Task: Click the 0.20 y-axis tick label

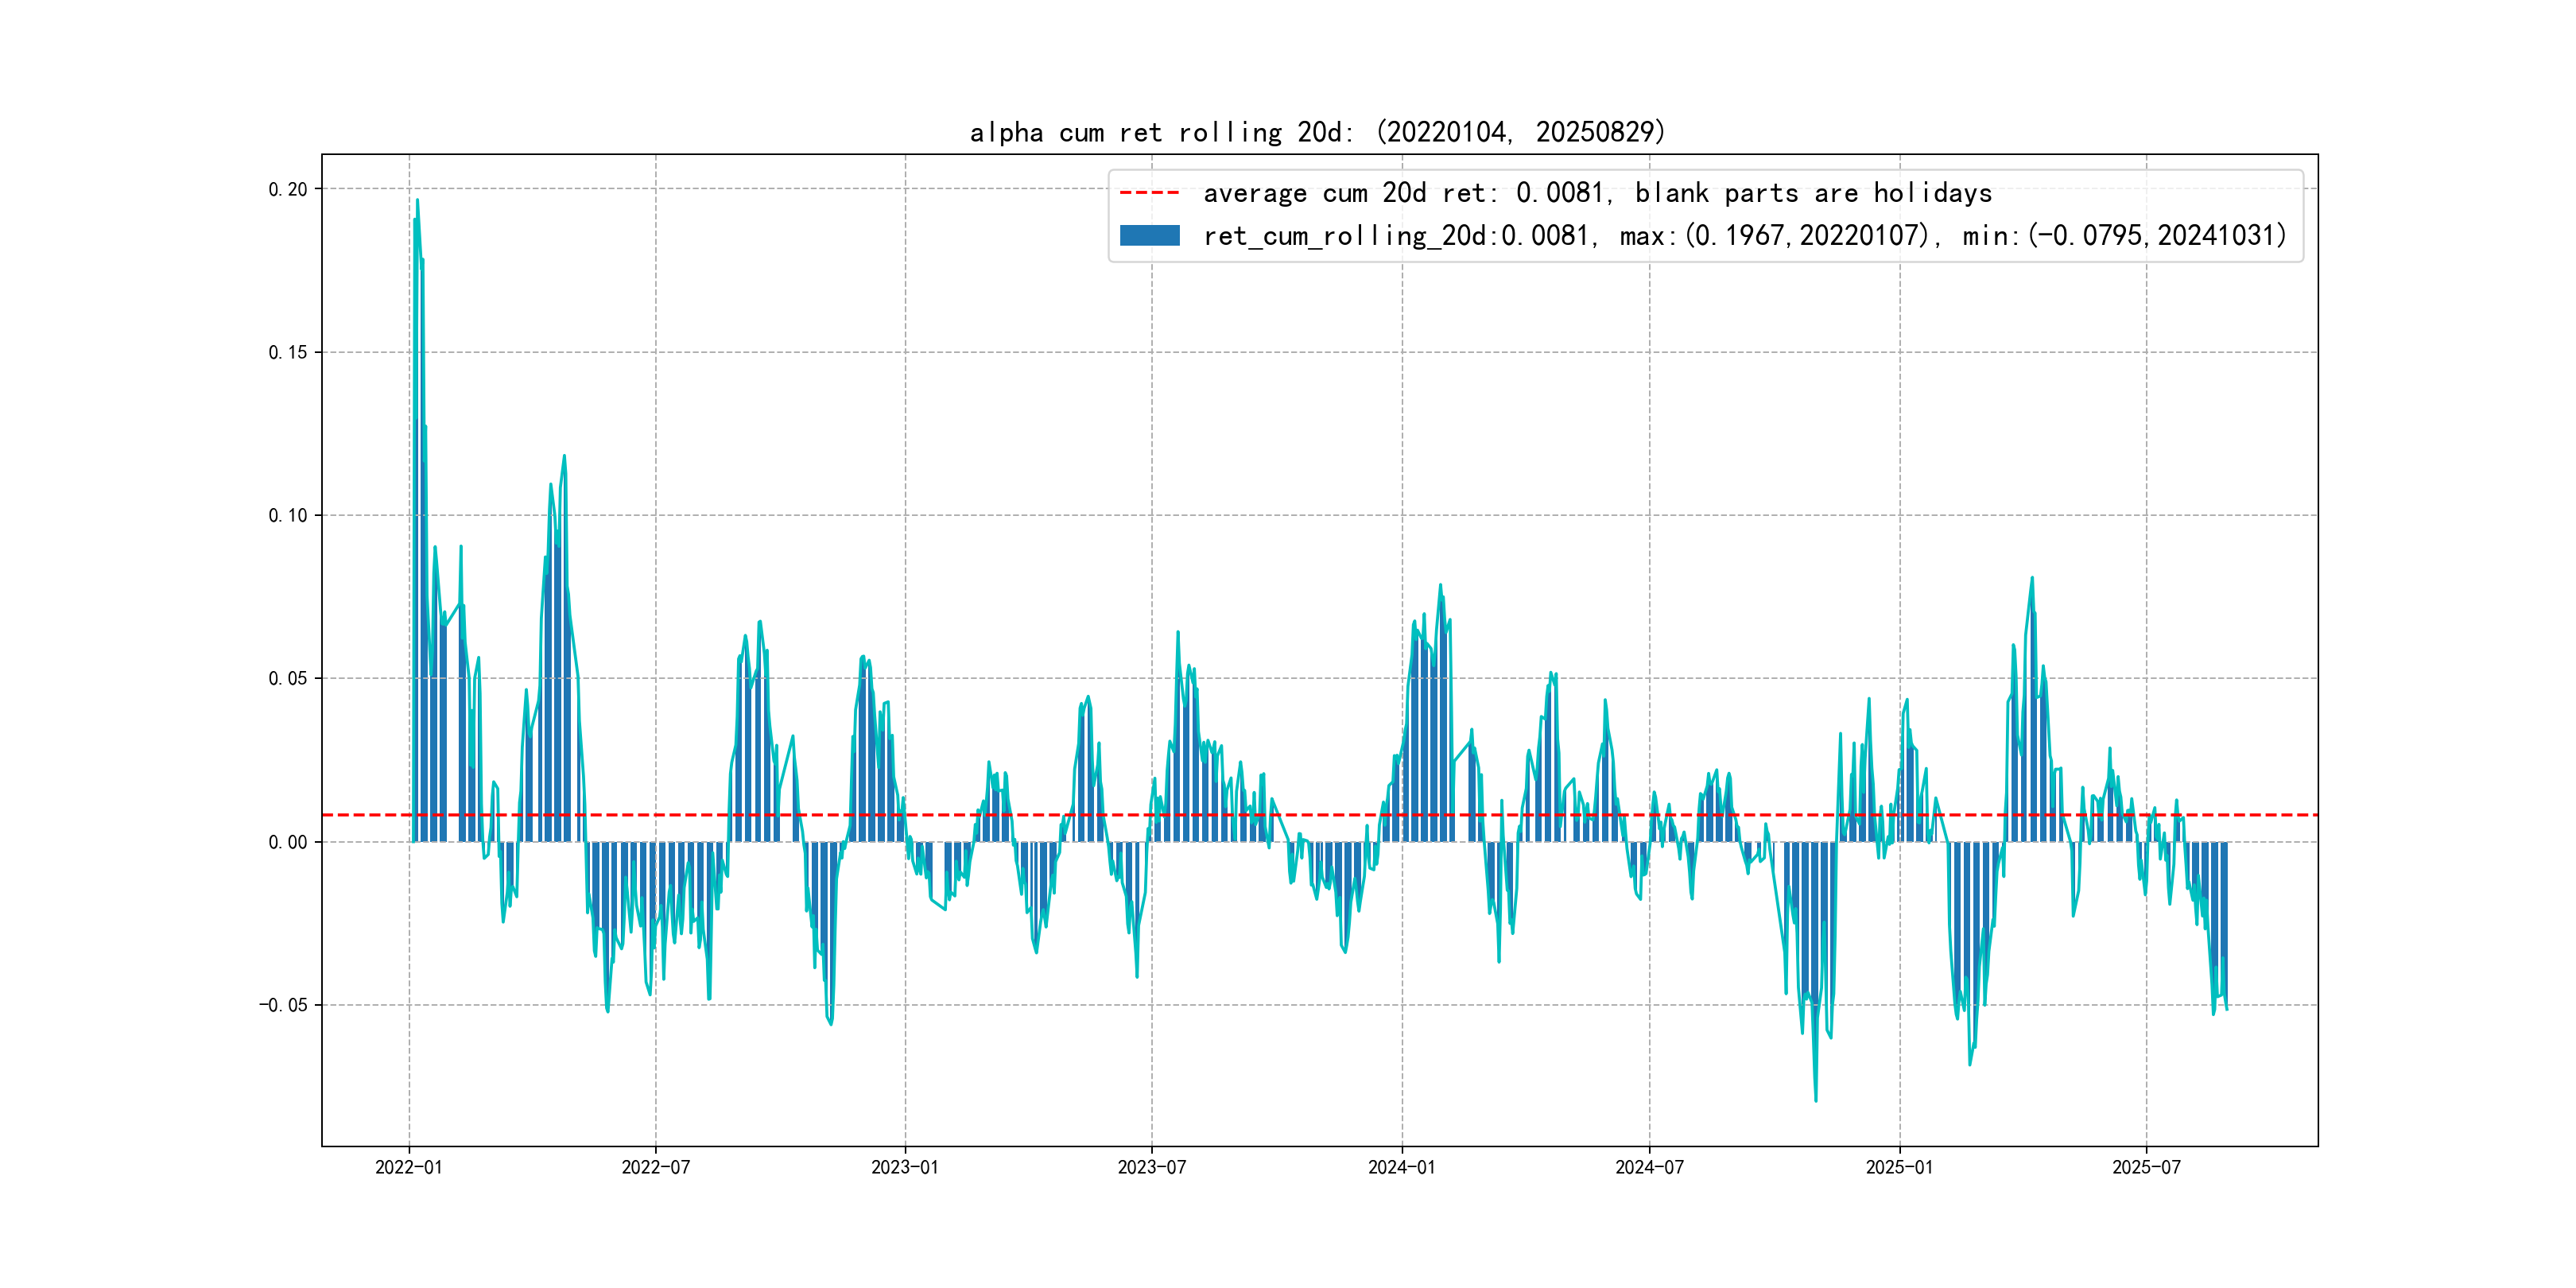Action: [288, 189]
